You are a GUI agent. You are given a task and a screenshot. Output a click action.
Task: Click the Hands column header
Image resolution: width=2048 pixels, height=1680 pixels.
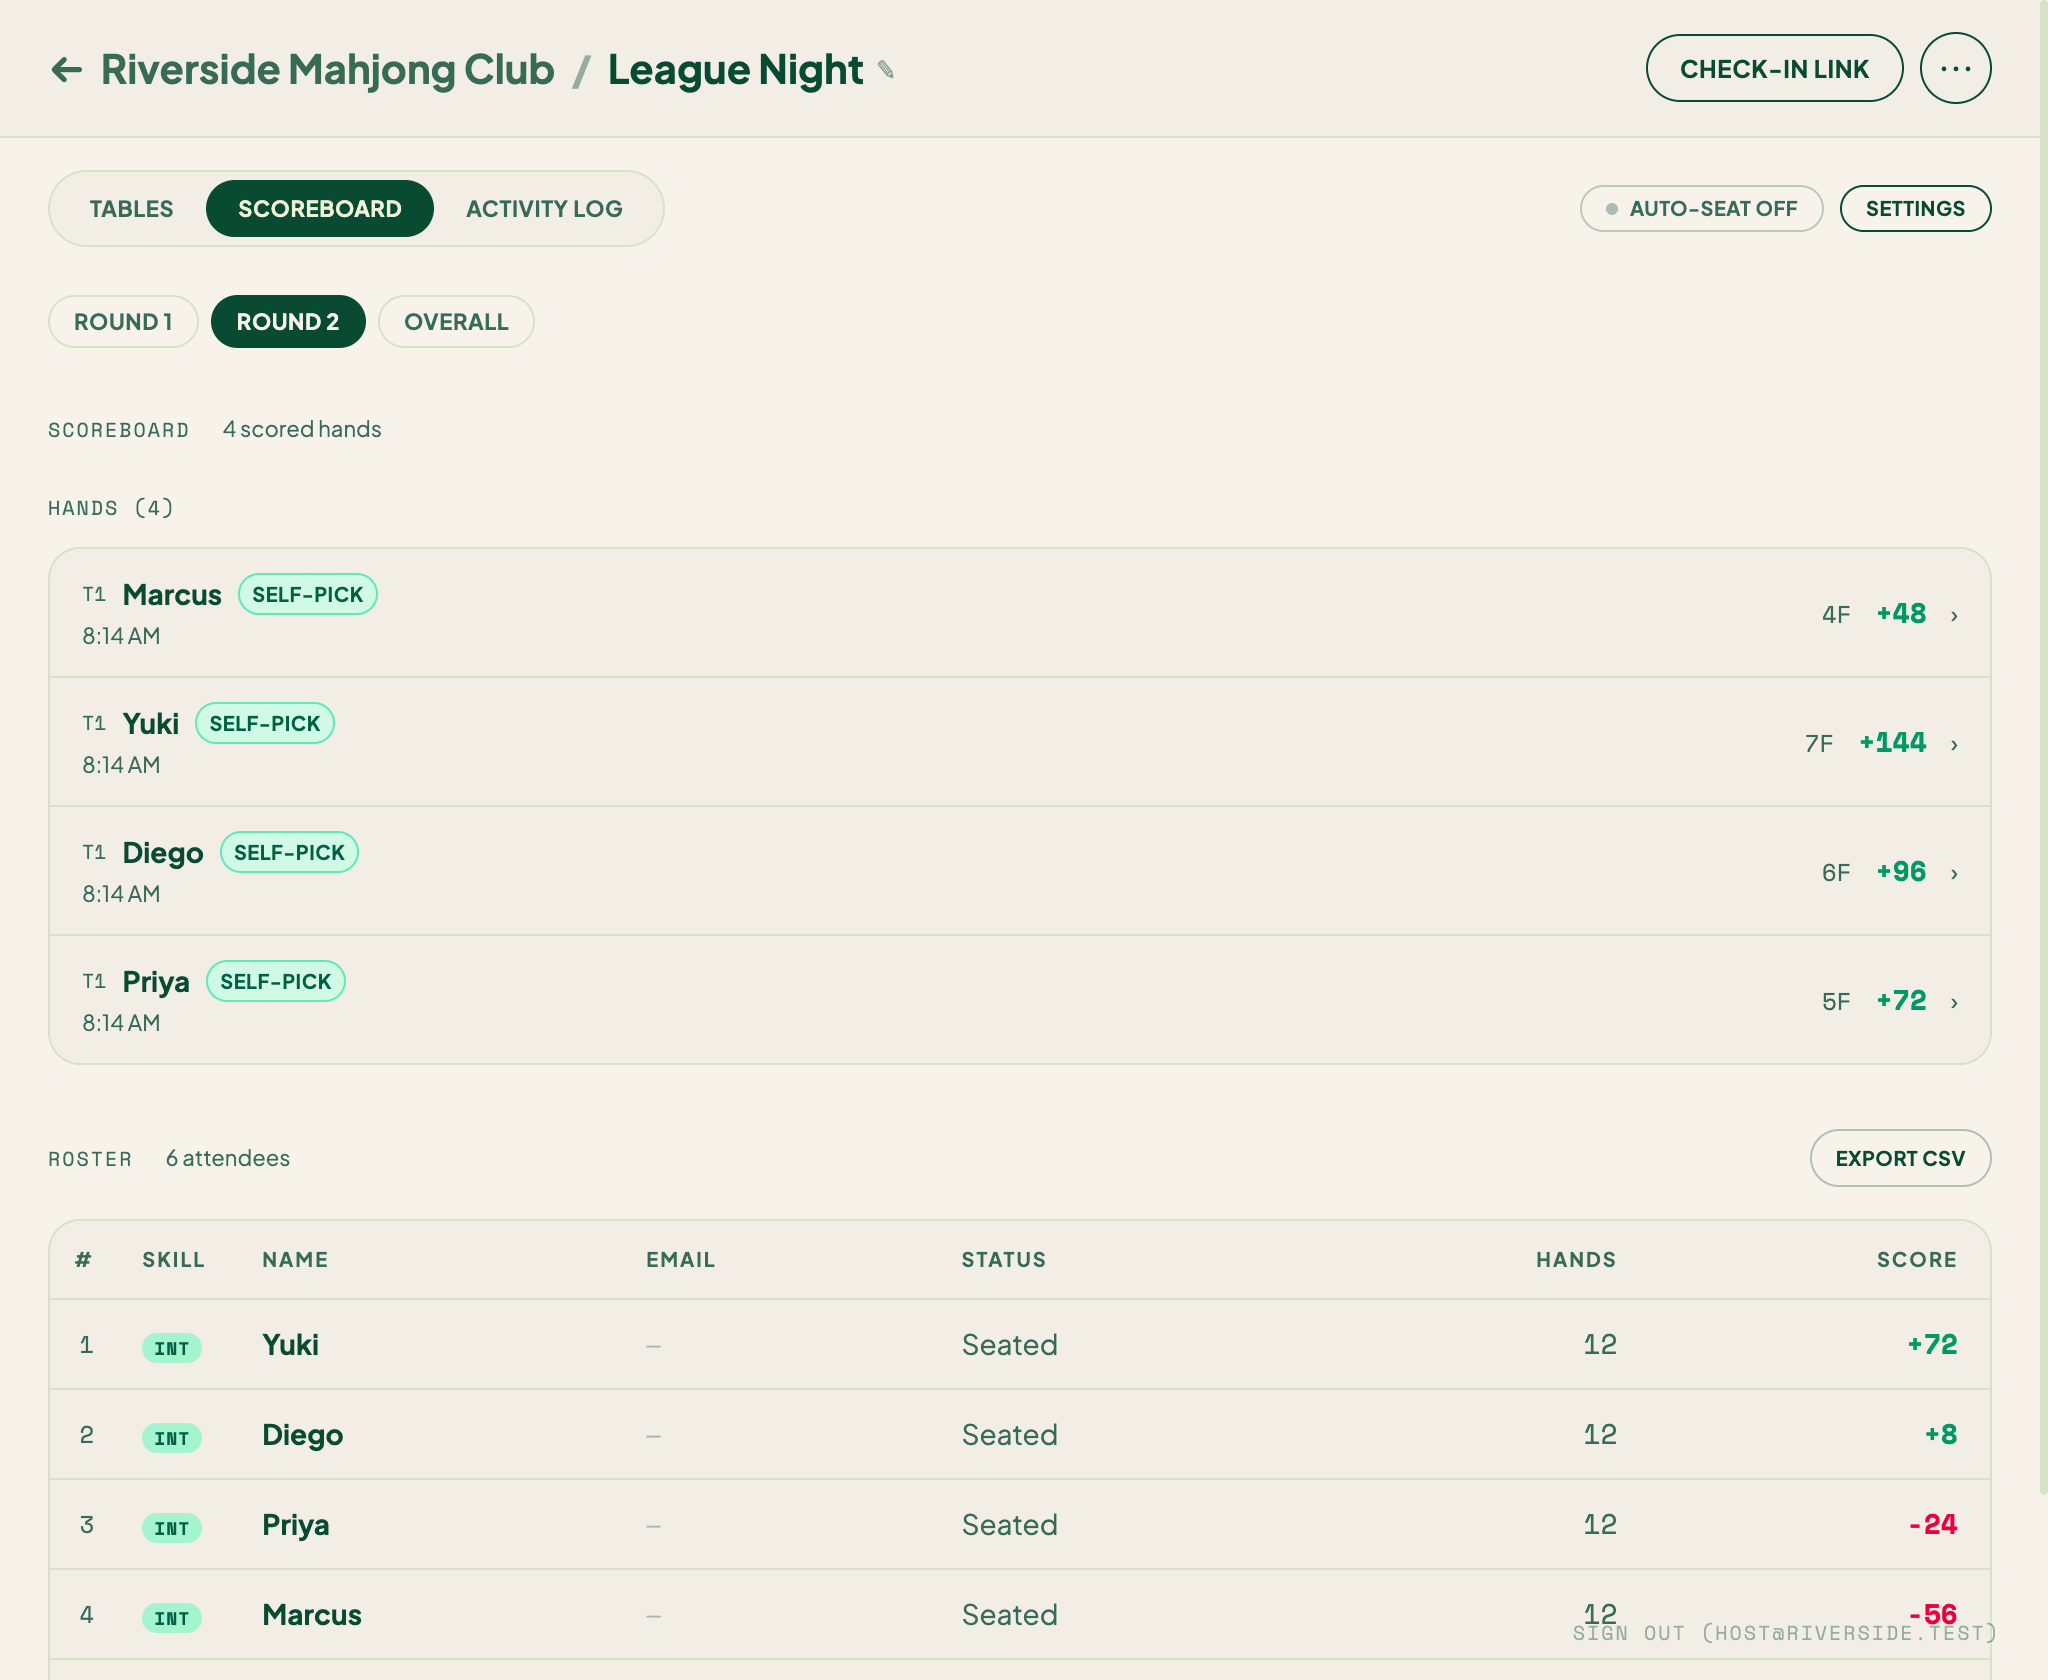coord(1576,1260)
